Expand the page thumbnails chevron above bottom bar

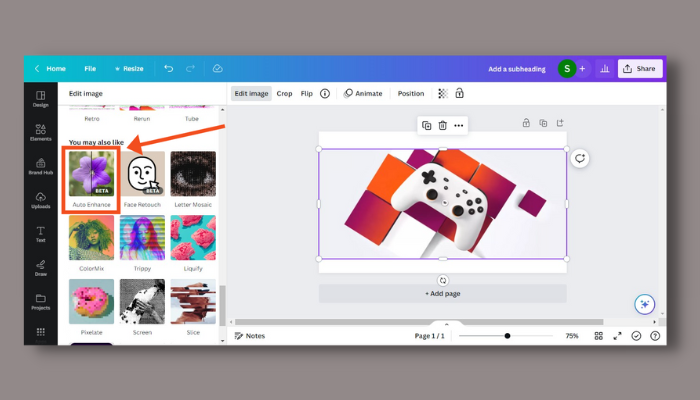tap(446, 325)
